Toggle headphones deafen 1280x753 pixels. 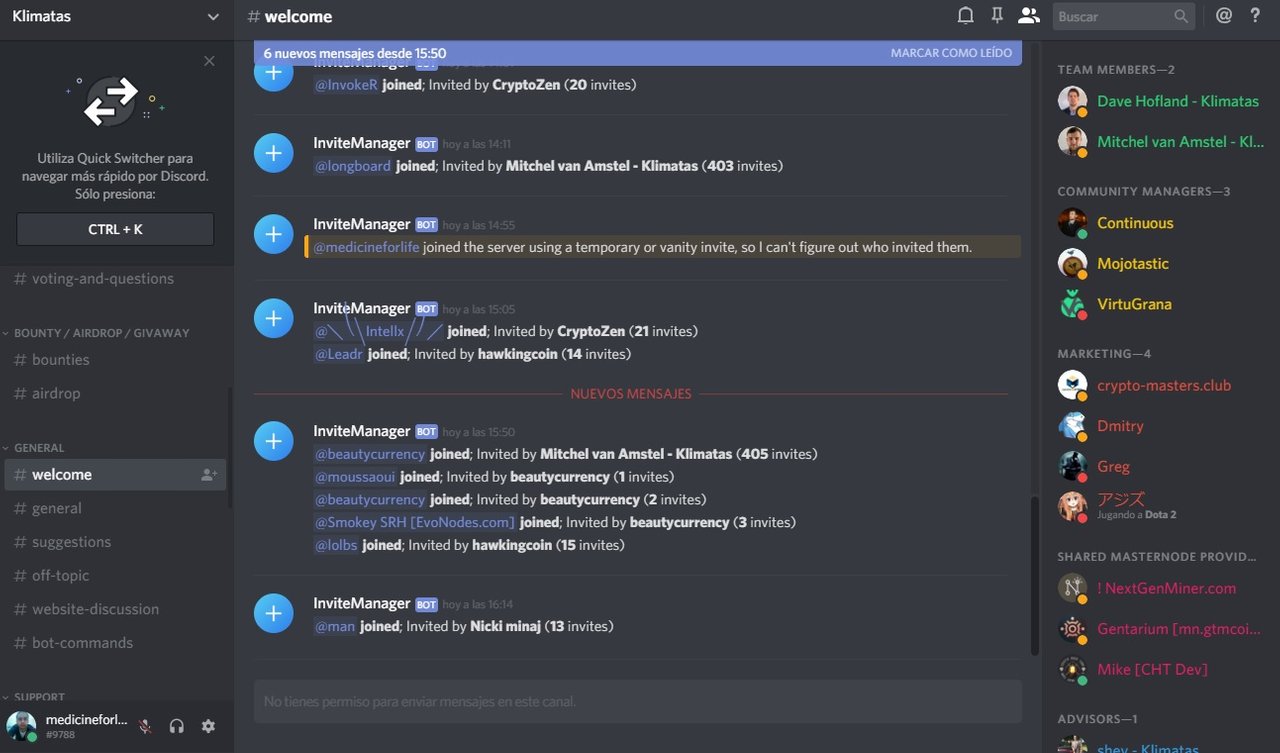pos(177,726)
